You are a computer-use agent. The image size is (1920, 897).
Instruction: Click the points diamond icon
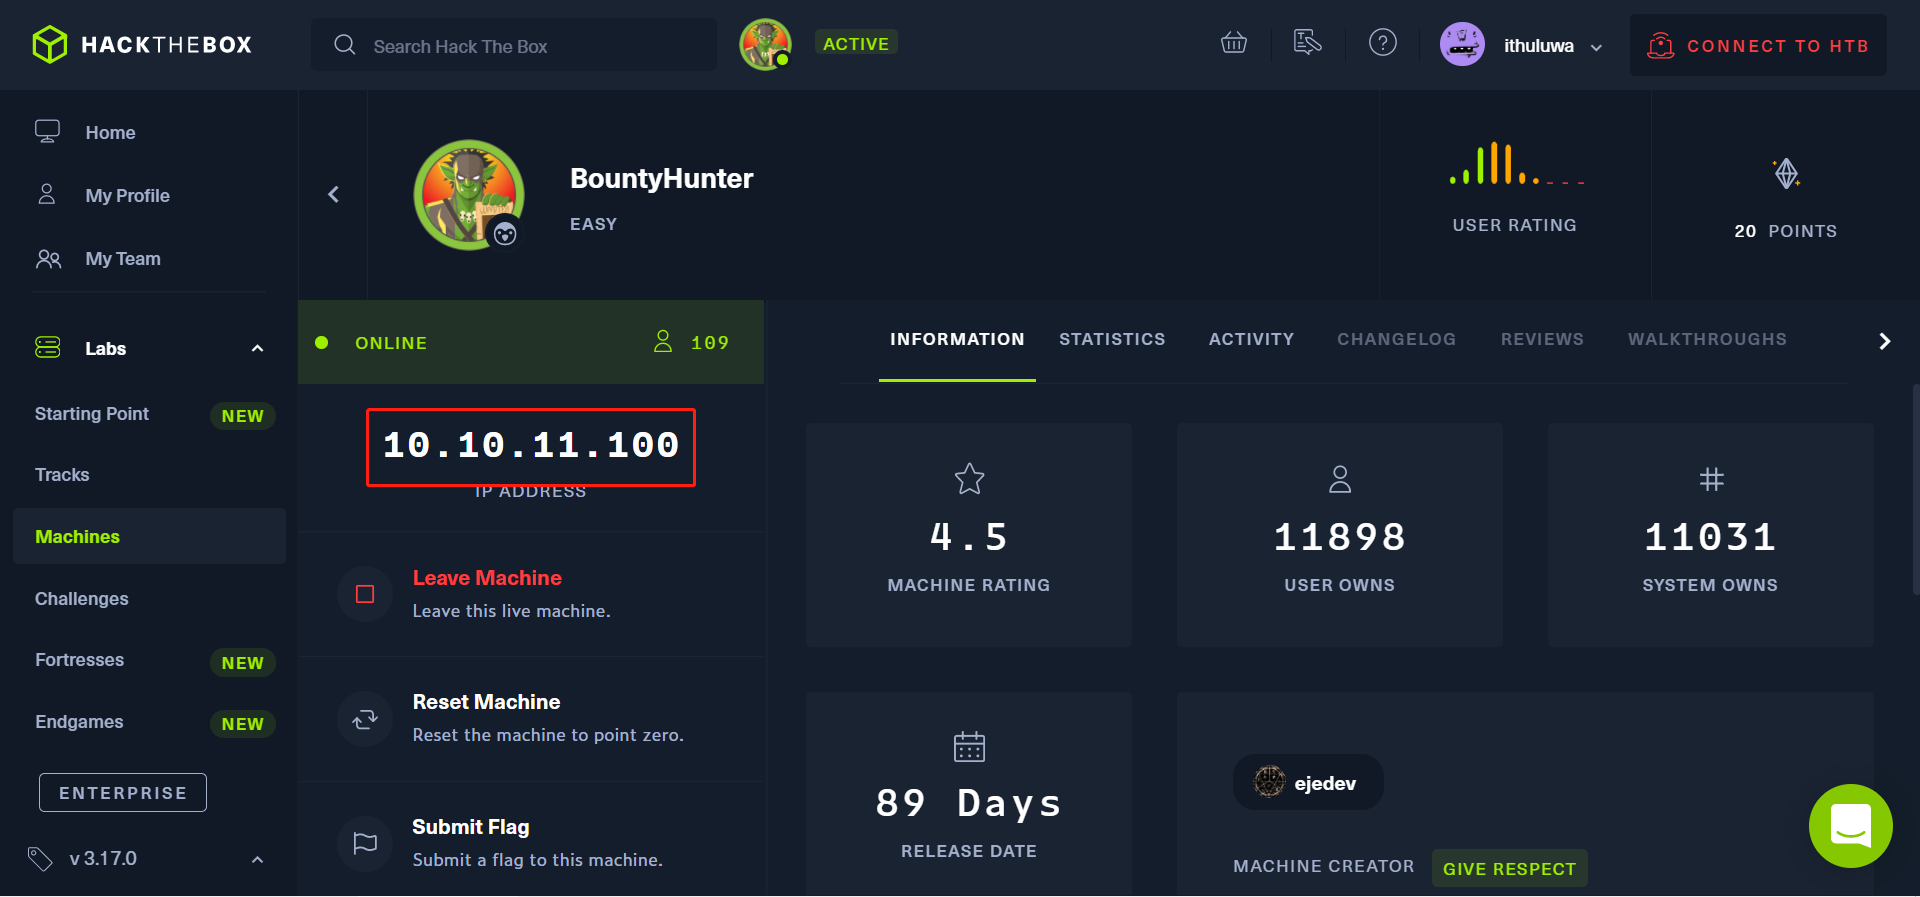[x=1787, y=174]
